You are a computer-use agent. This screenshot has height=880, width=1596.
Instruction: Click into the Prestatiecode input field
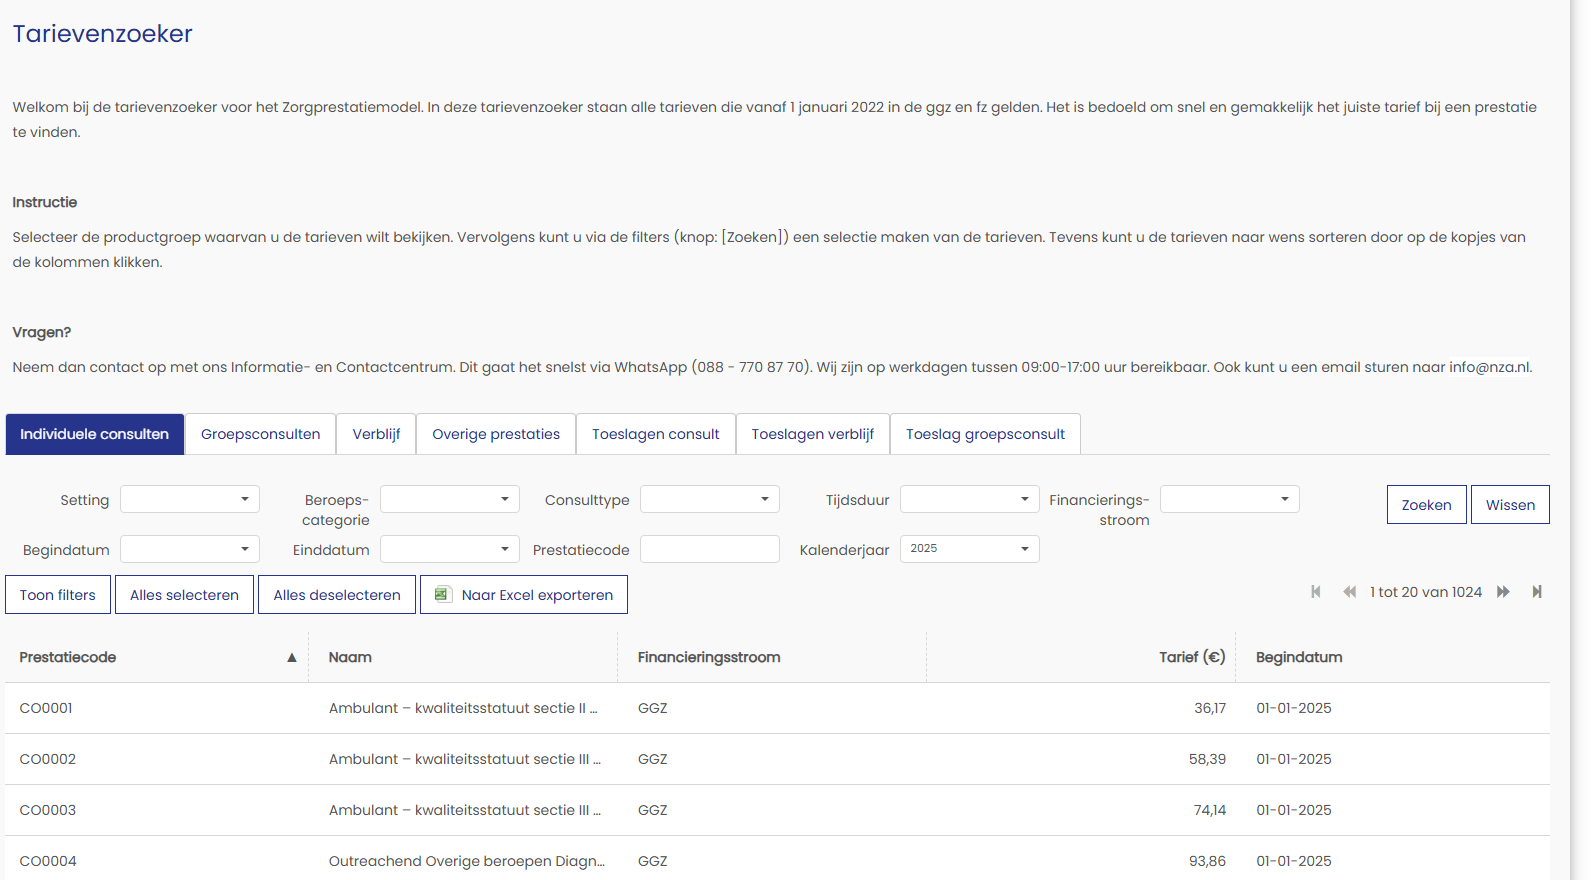tap(710, 549)
